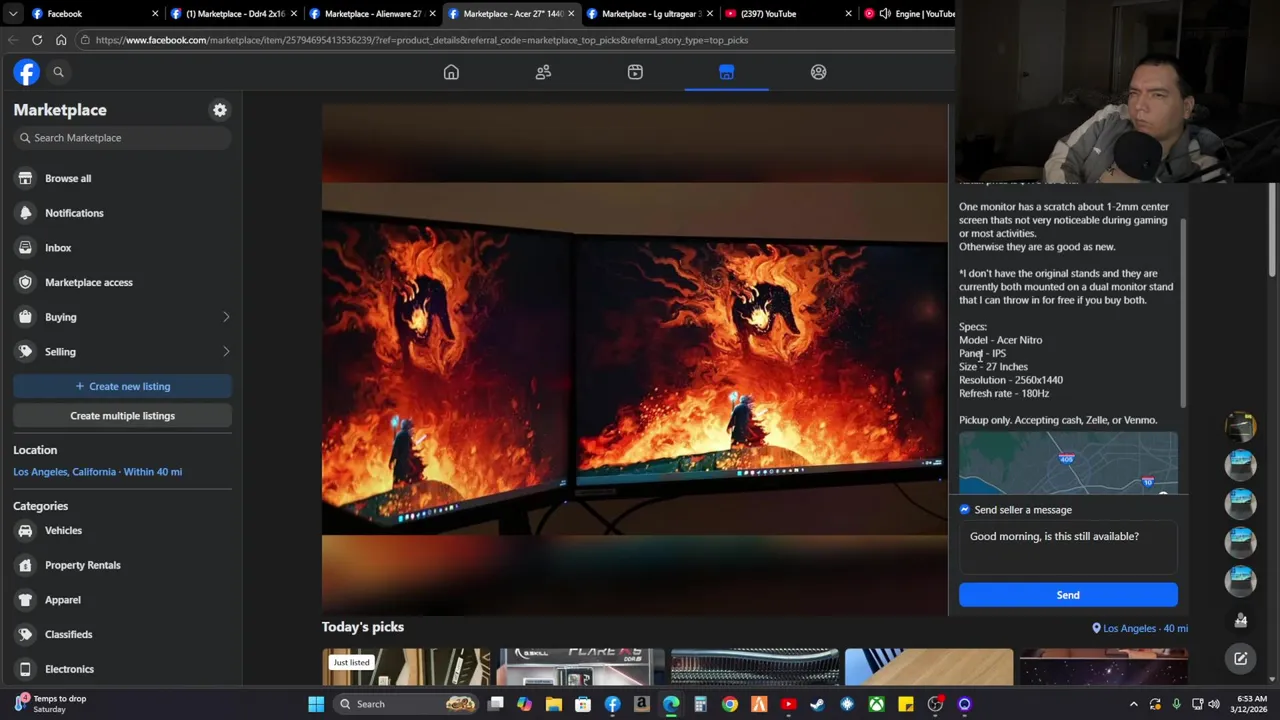Click the facebook.com address bar

[515, 40]
